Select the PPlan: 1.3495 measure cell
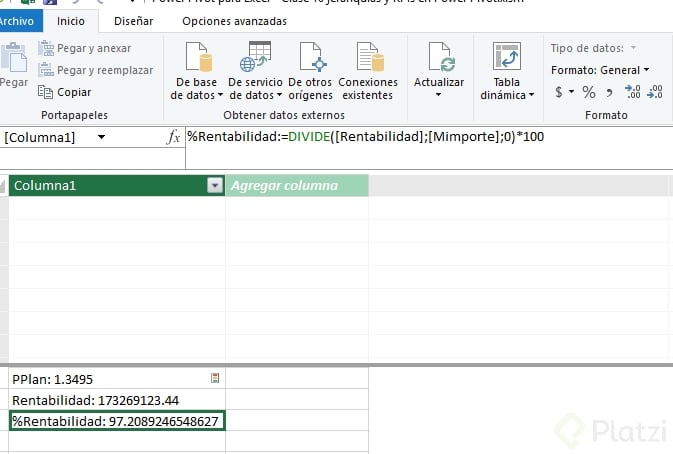The image size is (673, 454). click(x=117, y=379)
